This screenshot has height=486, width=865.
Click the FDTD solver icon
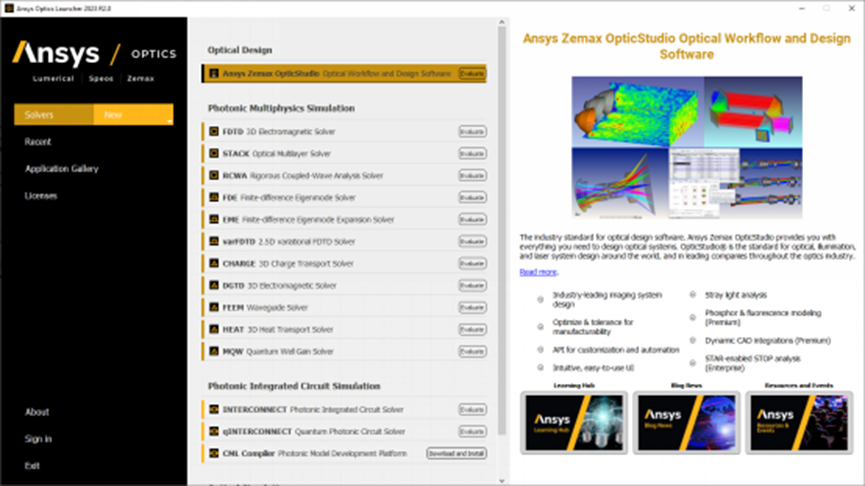(214, 132)
